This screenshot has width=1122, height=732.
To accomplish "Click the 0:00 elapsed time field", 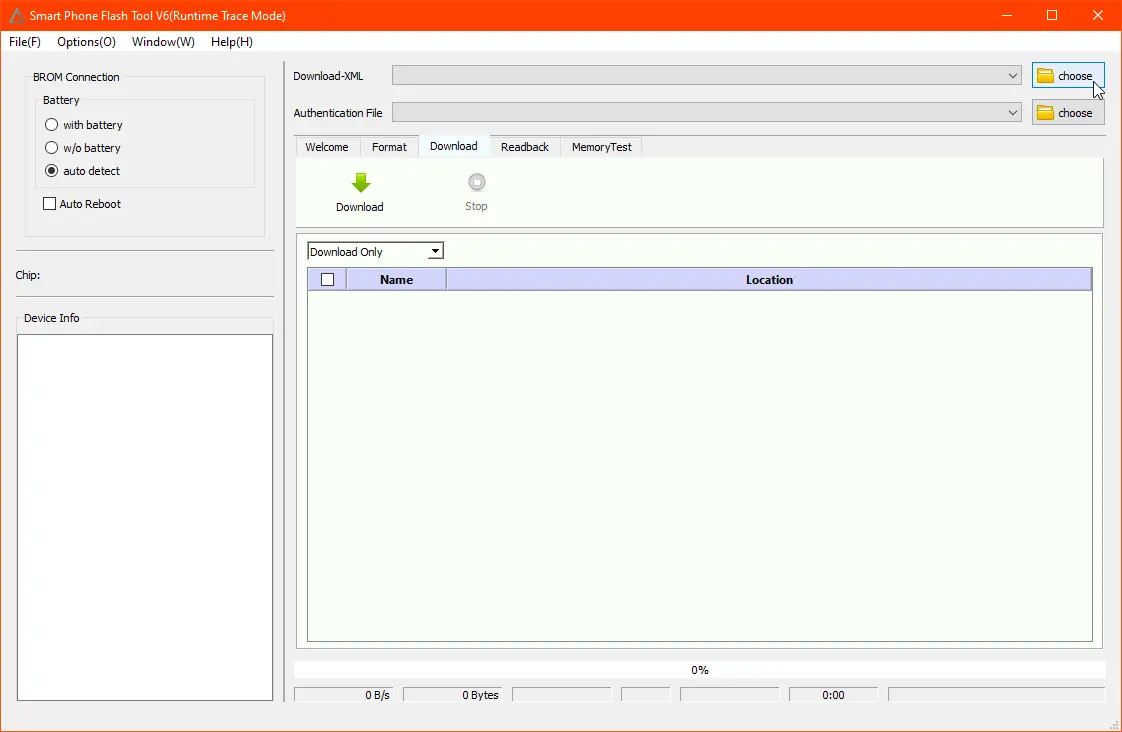I will tap(834, 695).
